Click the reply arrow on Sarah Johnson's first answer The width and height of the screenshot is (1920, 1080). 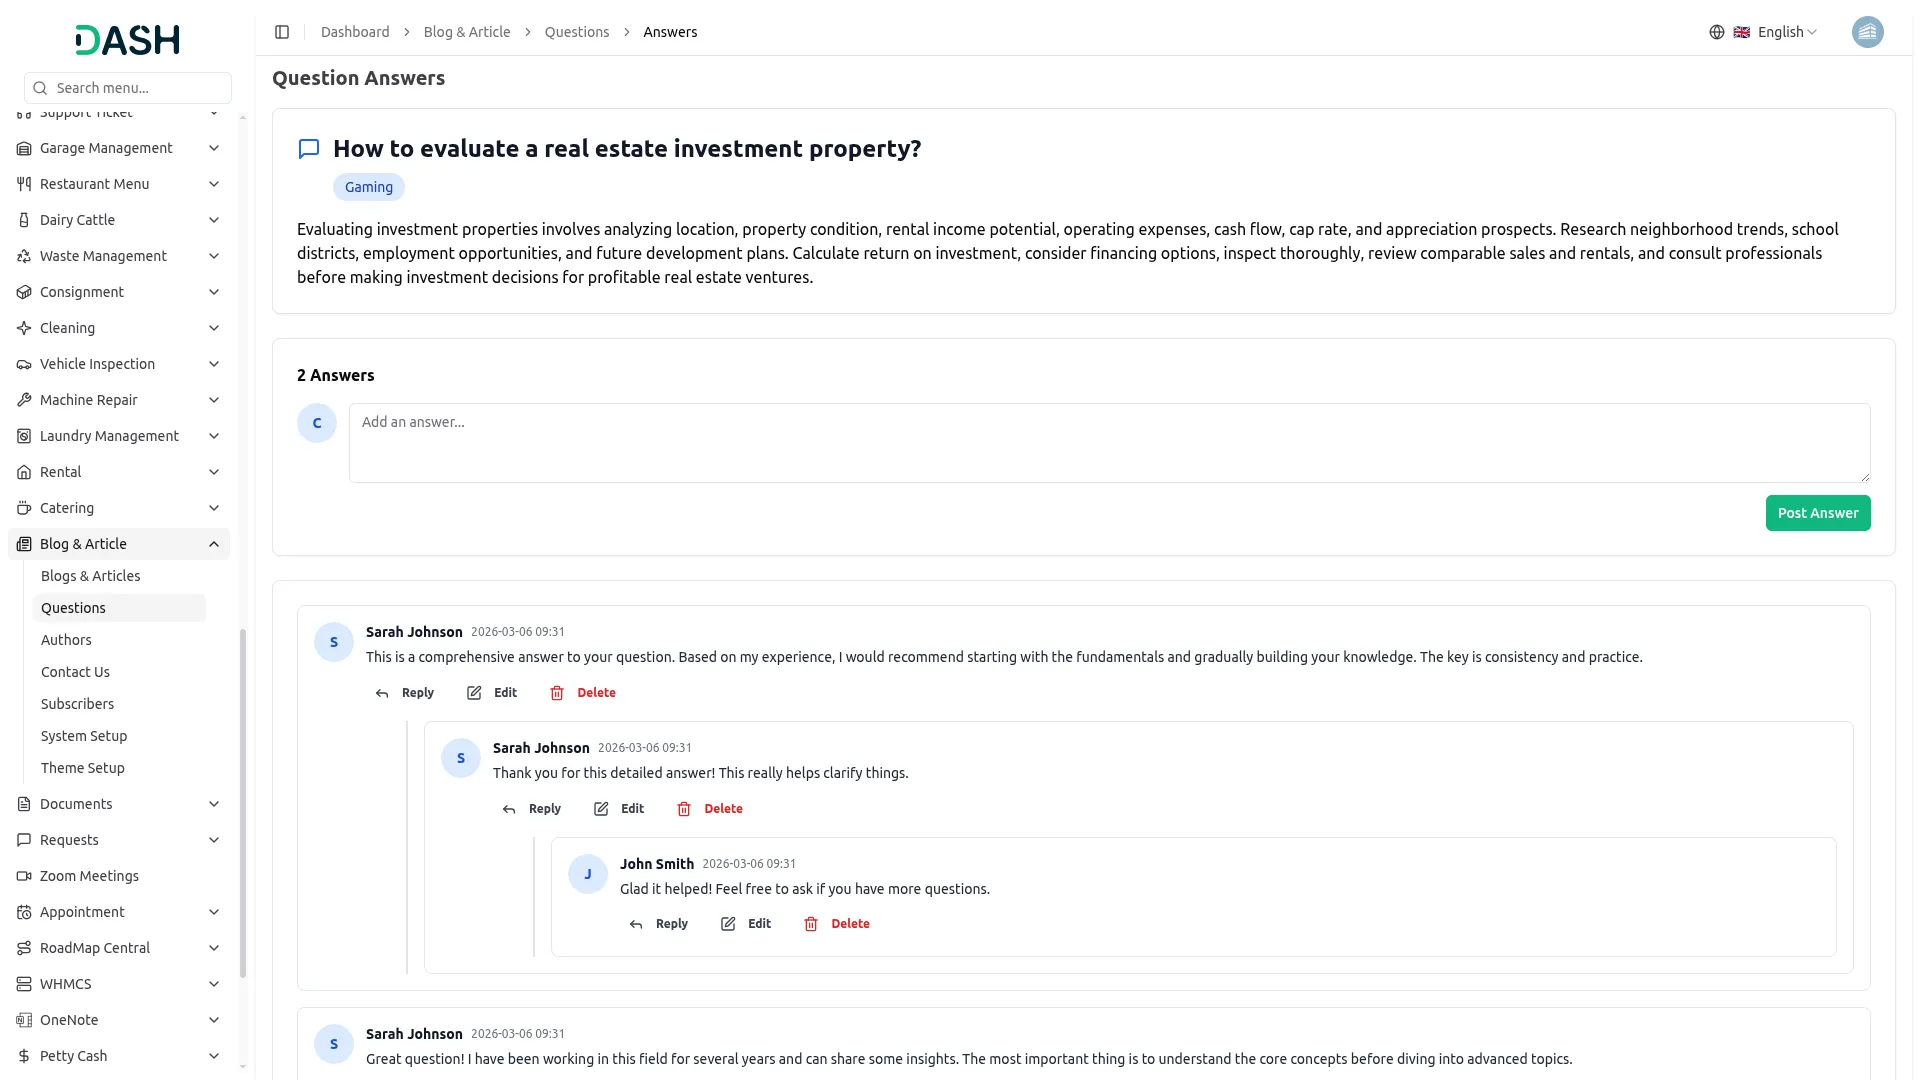382,693
